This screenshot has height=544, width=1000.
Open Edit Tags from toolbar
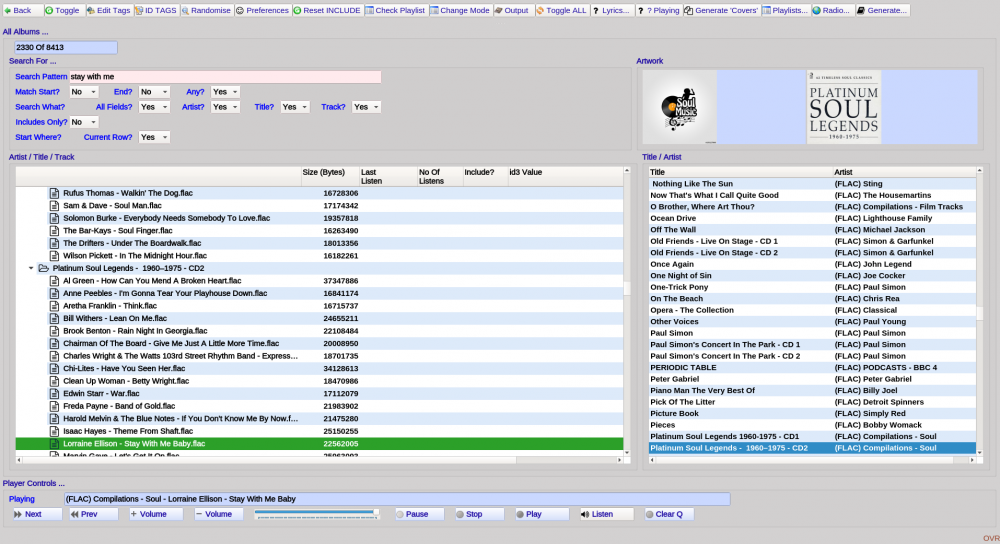click(x=109, y=10)
